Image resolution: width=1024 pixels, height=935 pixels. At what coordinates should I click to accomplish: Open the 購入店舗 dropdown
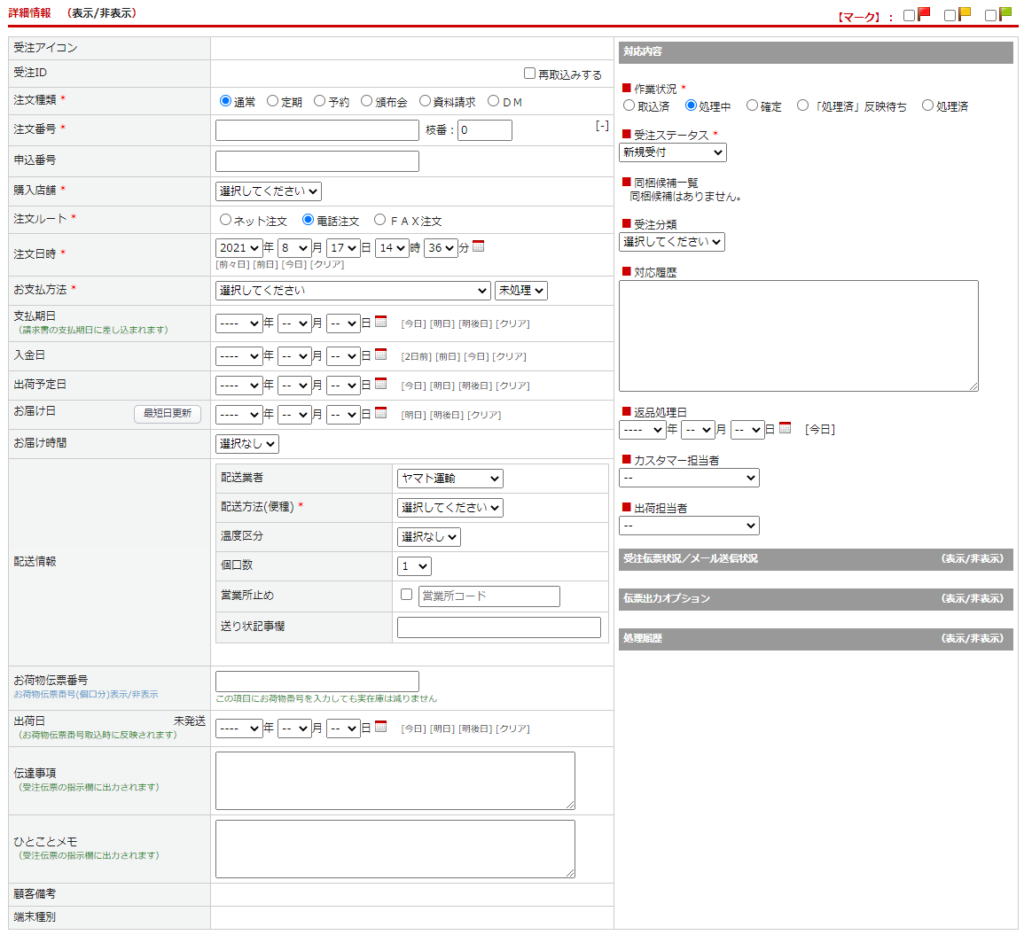[268, 191]
